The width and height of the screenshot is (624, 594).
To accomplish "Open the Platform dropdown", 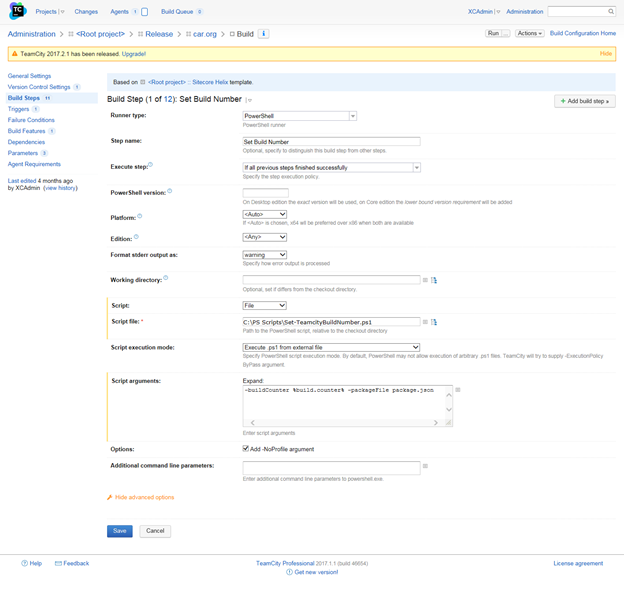I will pos(265,214).
